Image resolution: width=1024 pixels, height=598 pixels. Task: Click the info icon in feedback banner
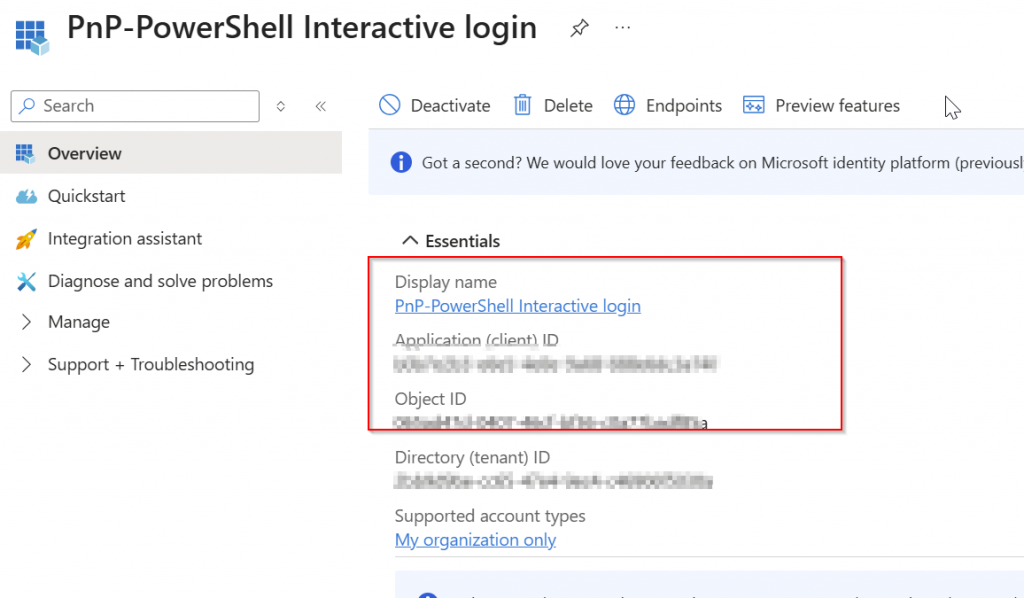click(400, 162)
